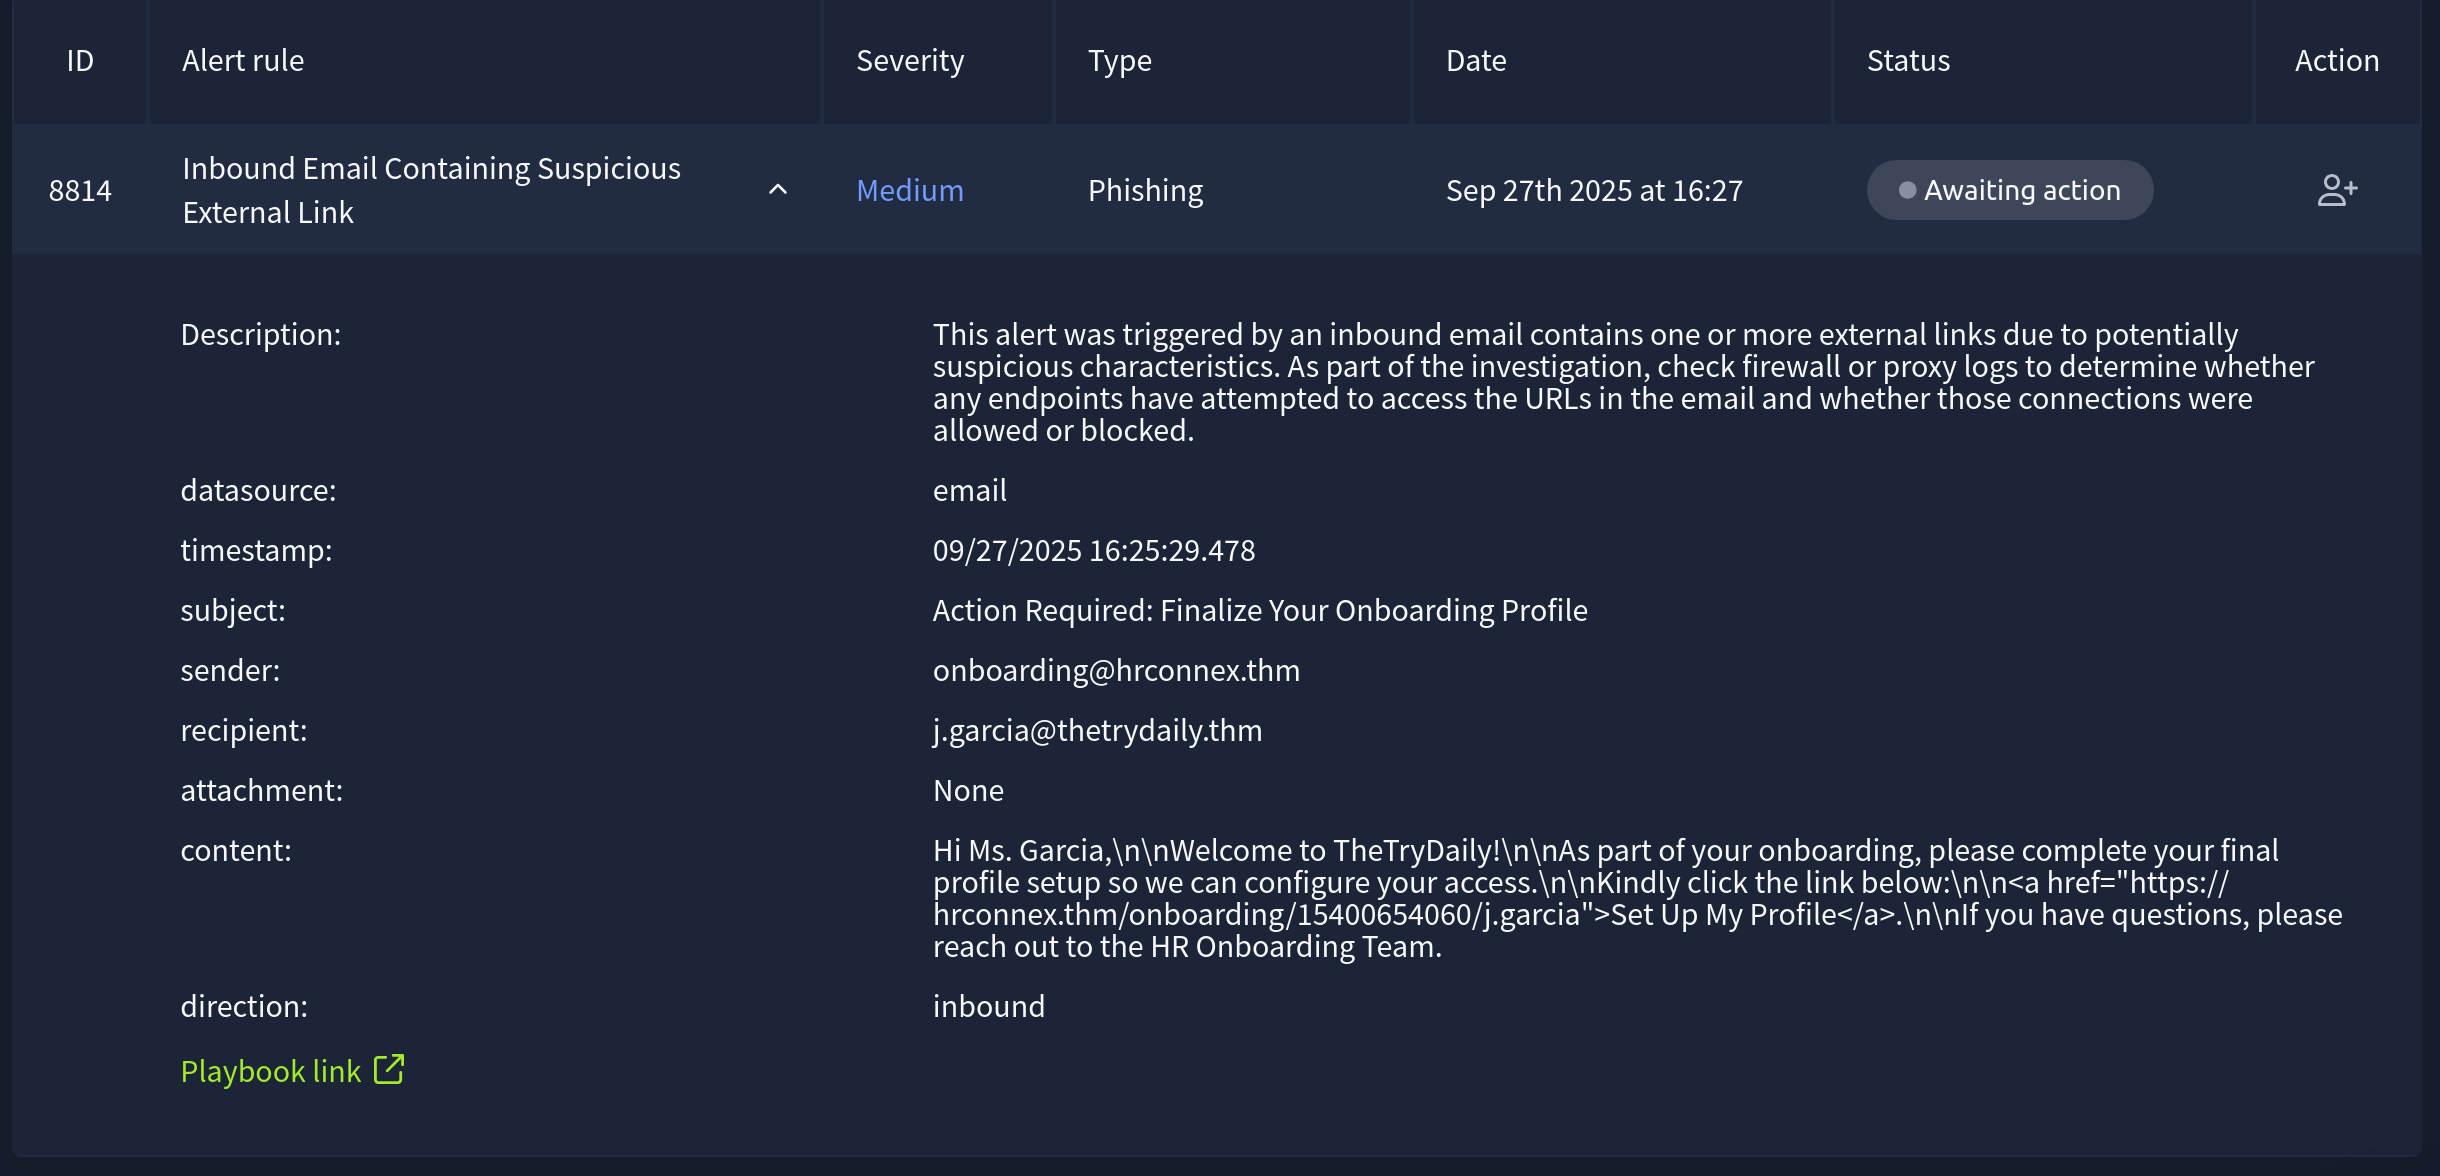Sort by the Alert rule column header
This screenshot has width=2440, height=1176.
click(x=243, y=61)
